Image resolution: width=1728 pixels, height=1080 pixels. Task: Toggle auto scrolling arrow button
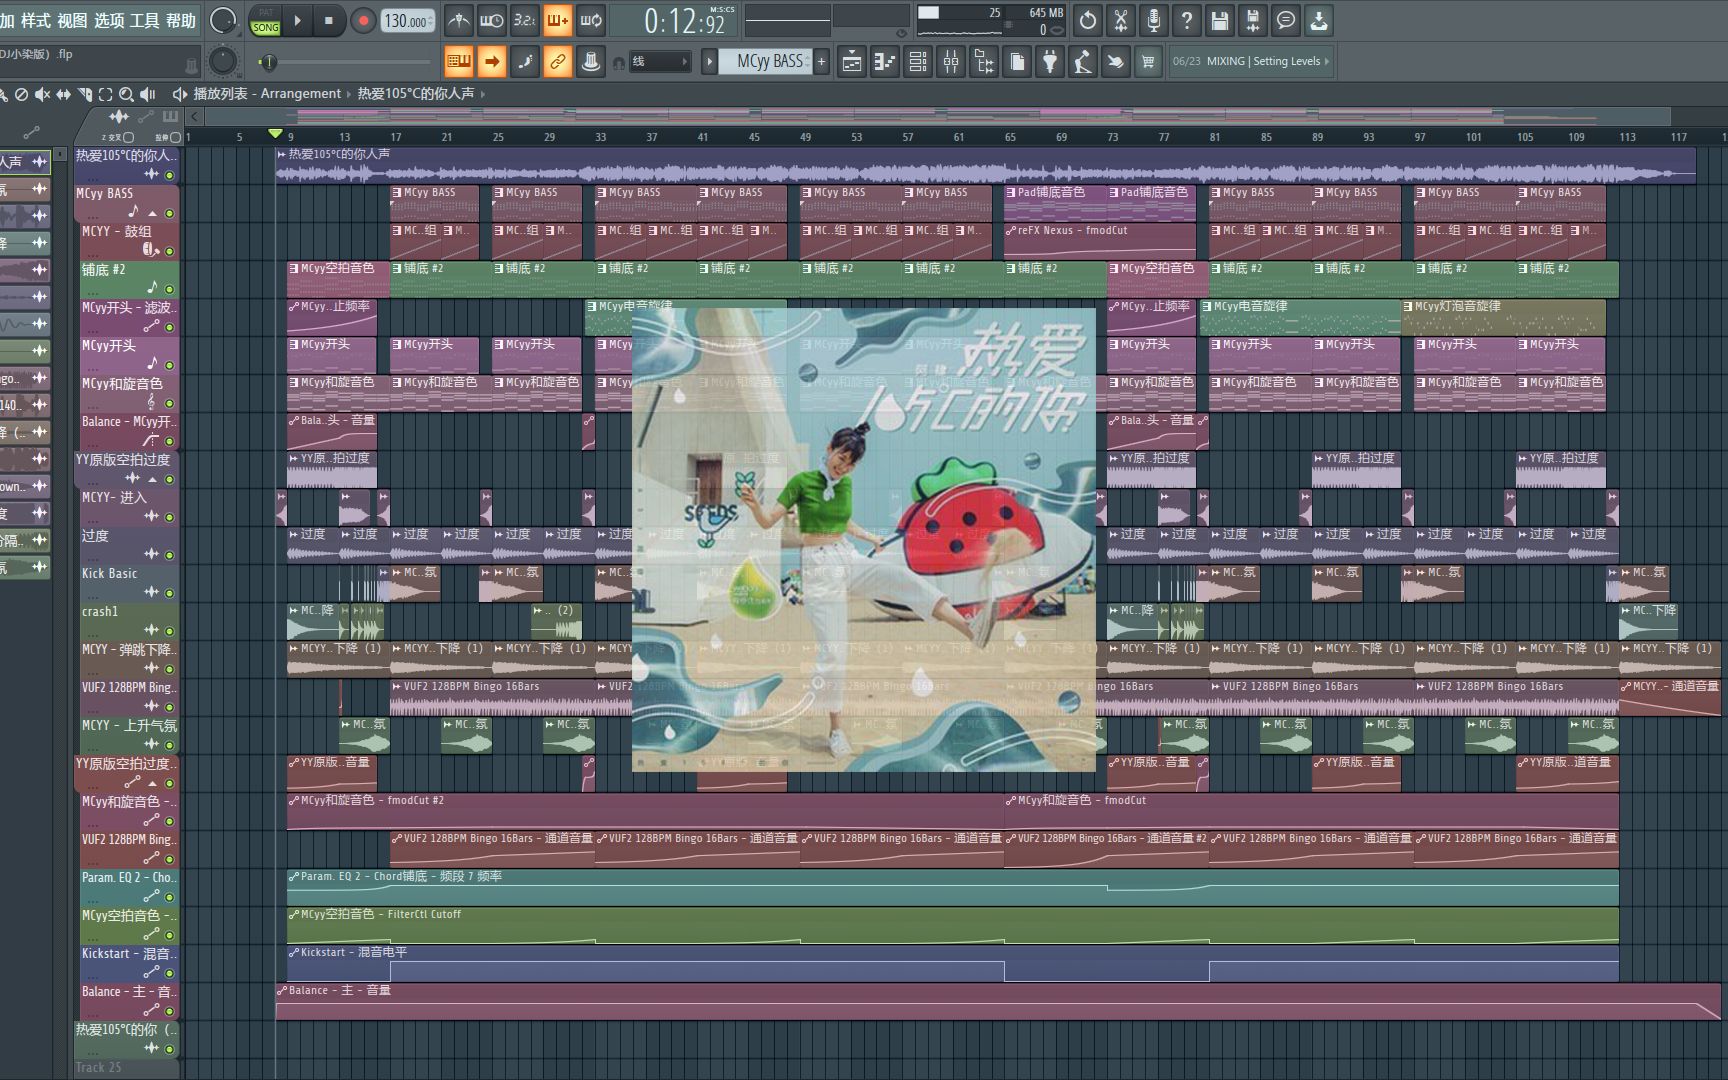pos(492,62)
